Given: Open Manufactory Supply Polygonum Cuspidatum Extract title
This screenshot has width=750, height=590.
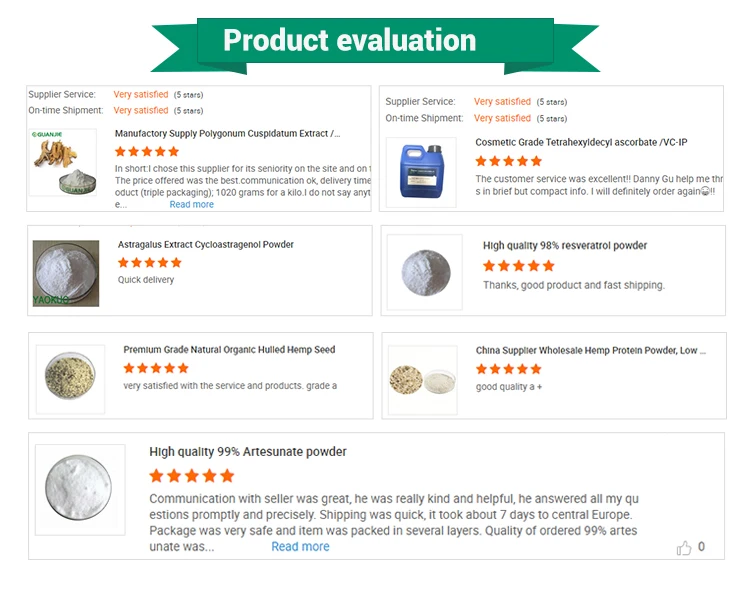Looking at the screenshot, I should 227,133.
